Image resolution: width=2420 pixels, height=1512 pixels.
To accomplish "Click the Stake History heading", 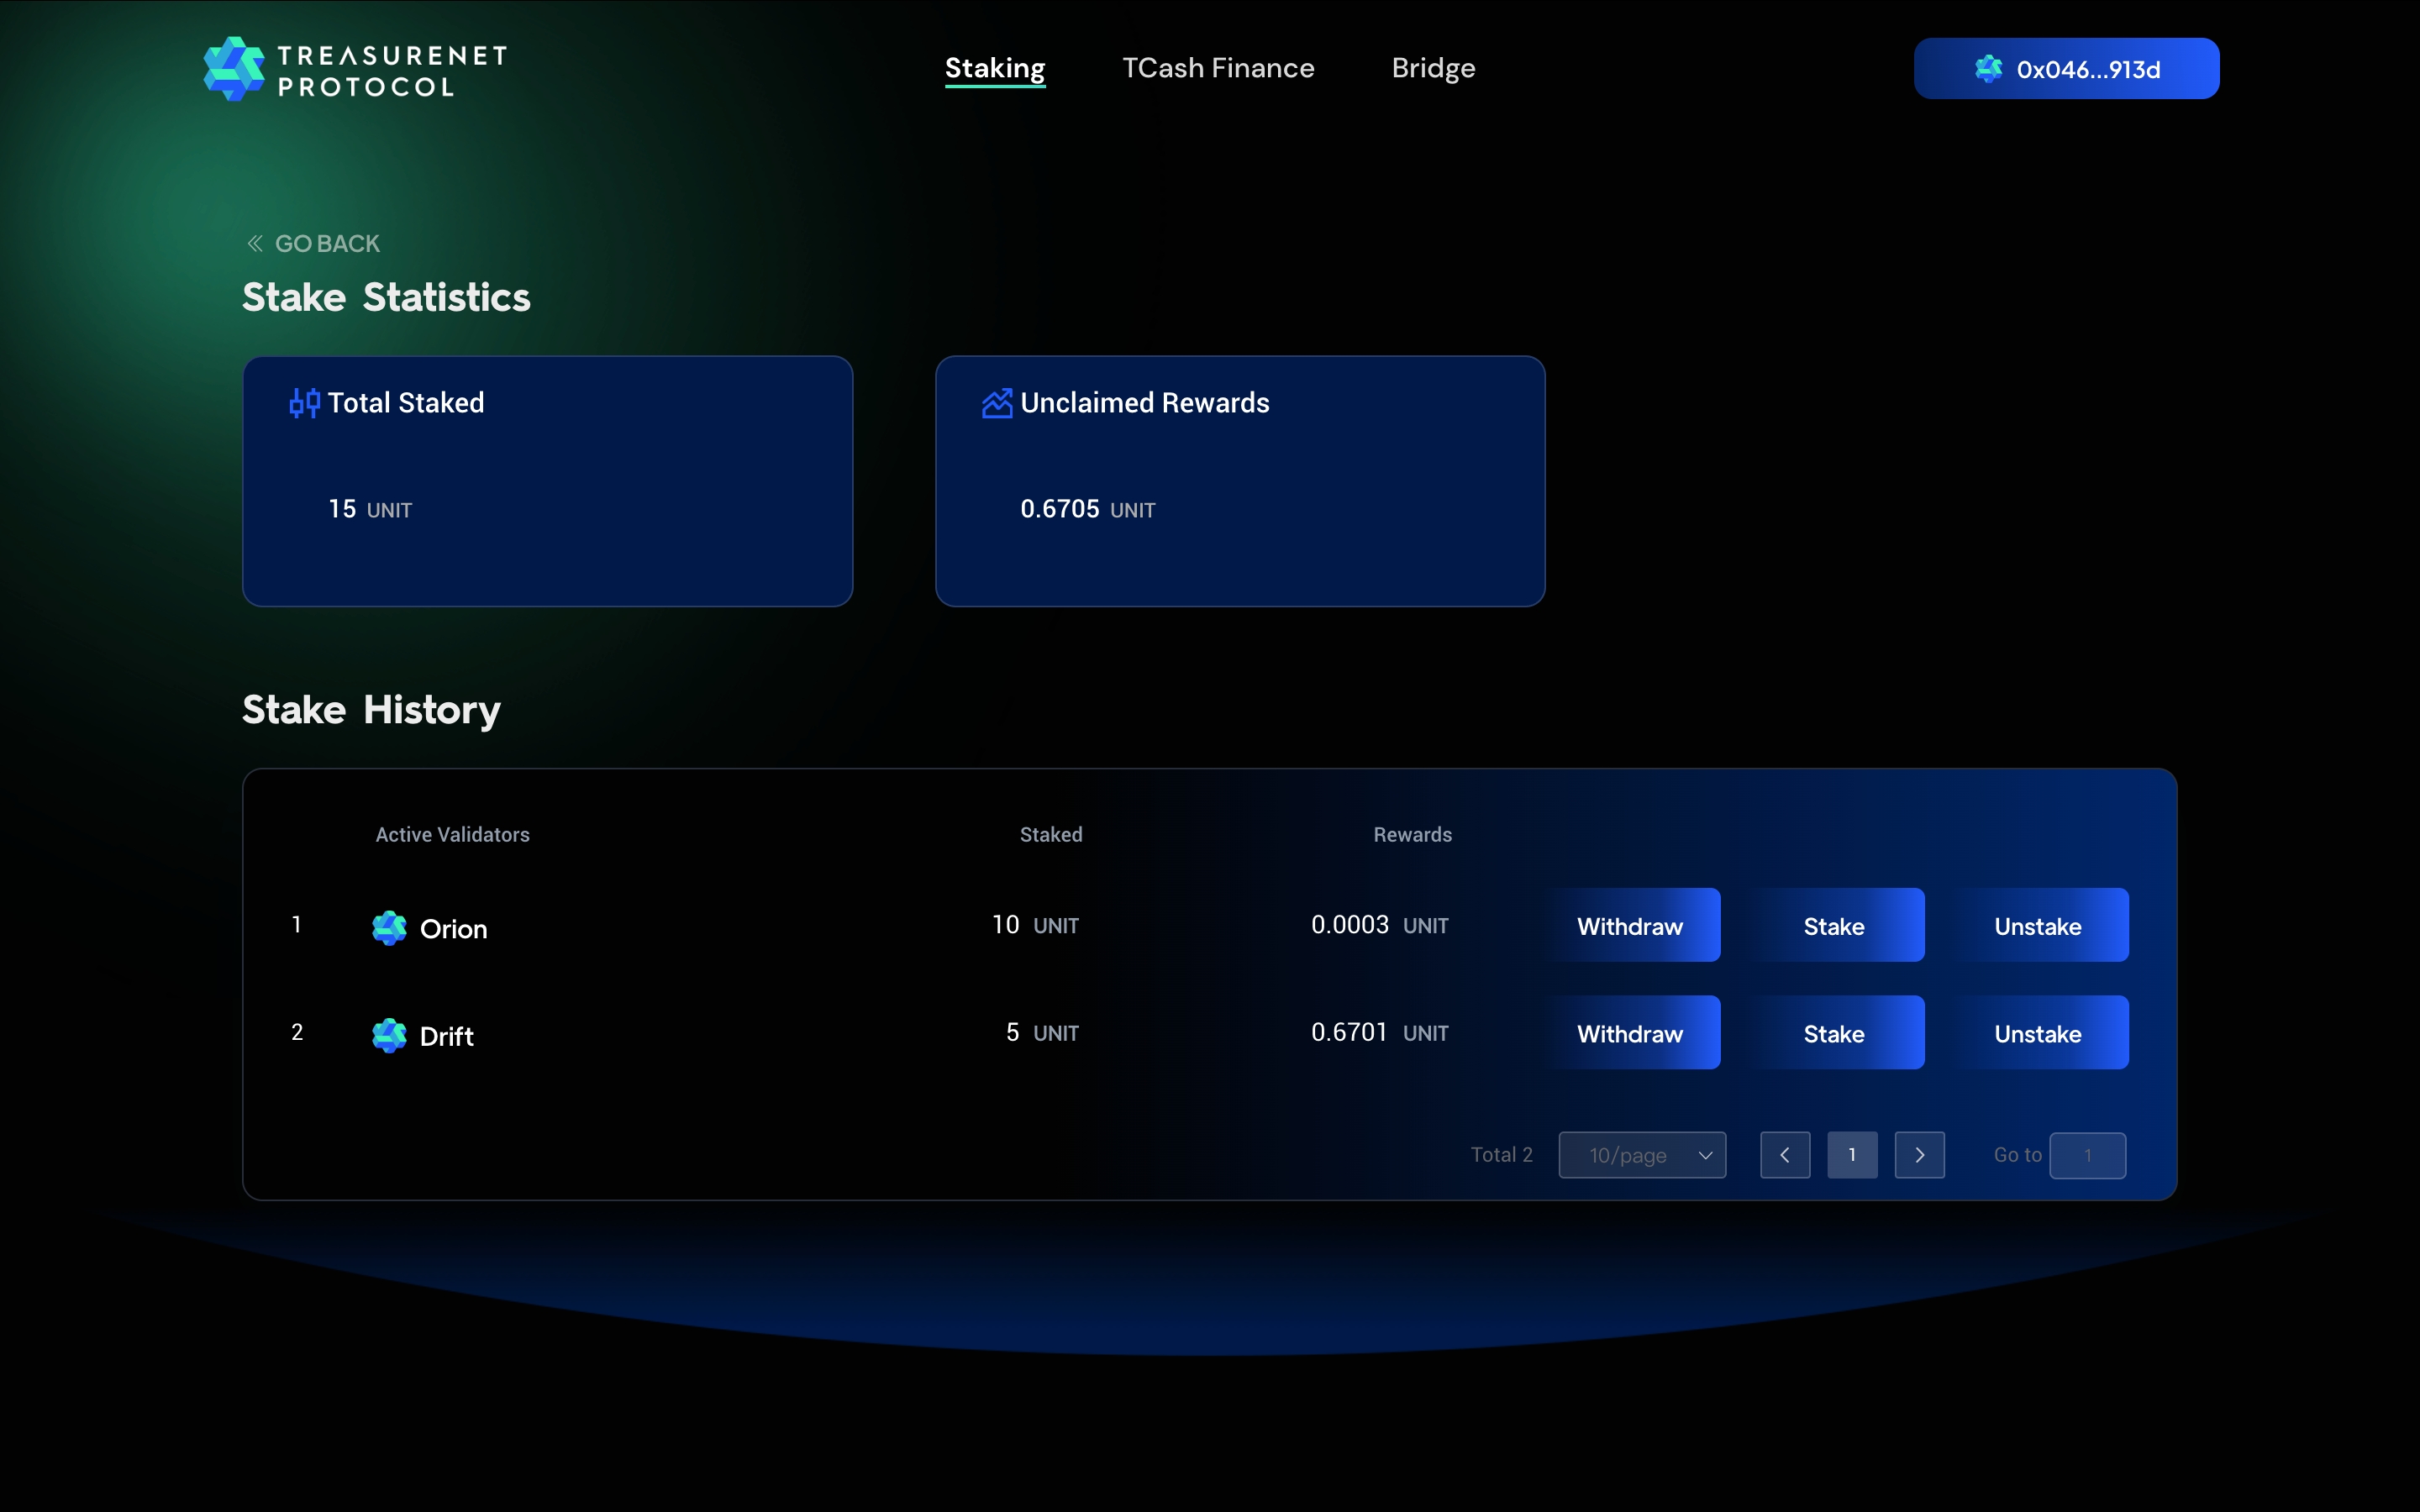I will pos(371,710).
